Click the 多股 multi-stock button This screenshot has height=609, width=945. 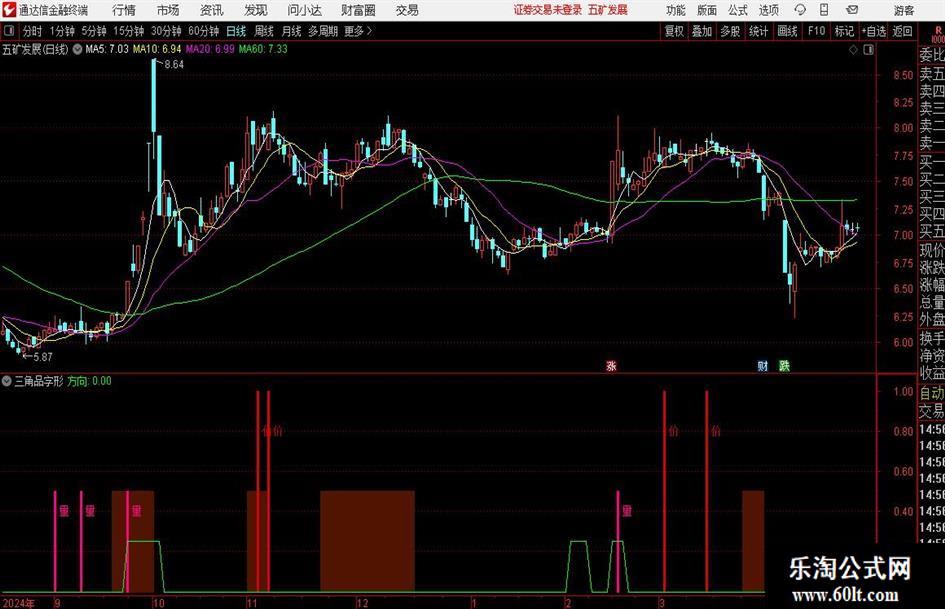[730, 31]
